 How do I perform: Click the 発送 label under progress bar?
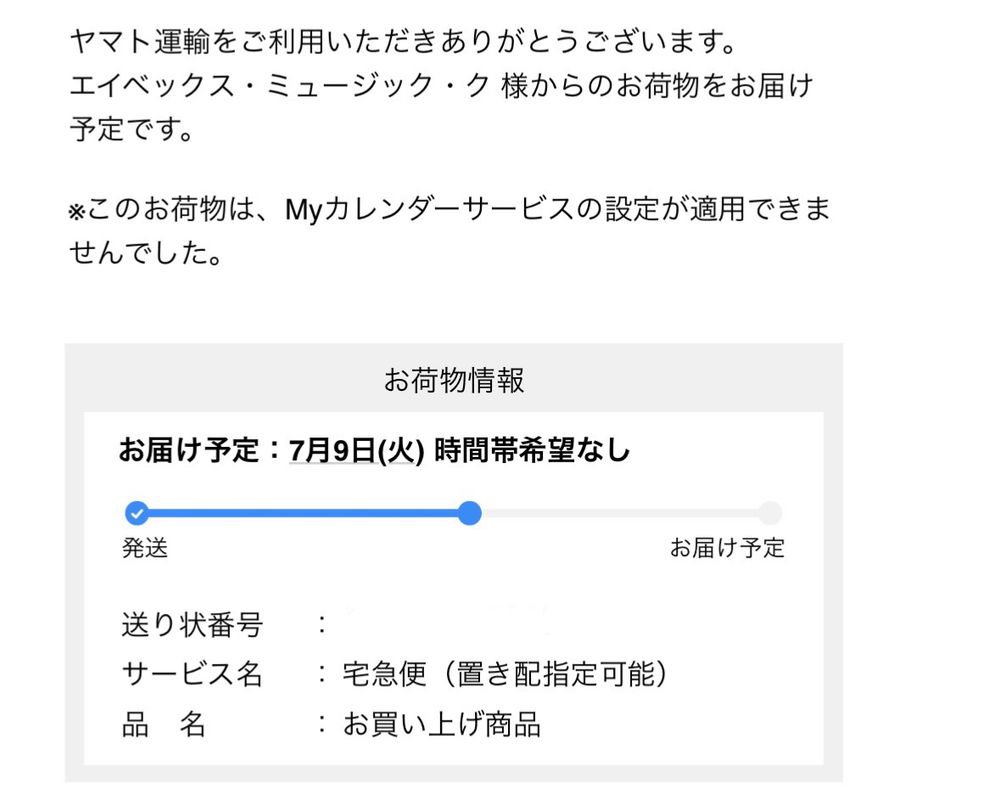tap(145, 548)
